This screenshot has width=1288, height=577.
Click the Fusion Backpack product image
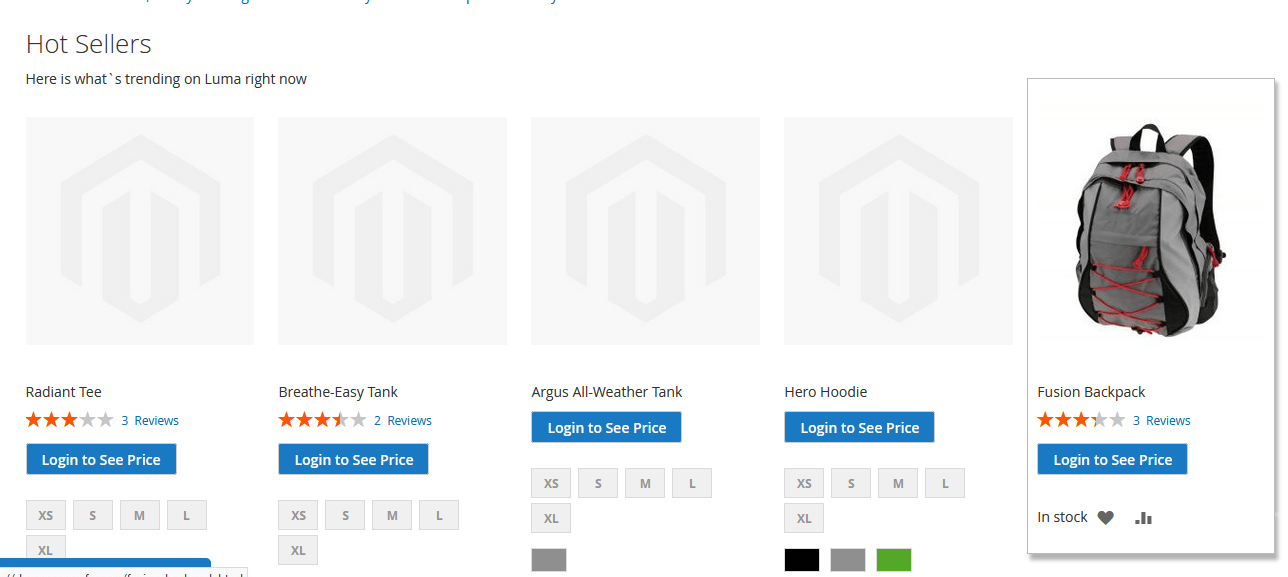1150,230
